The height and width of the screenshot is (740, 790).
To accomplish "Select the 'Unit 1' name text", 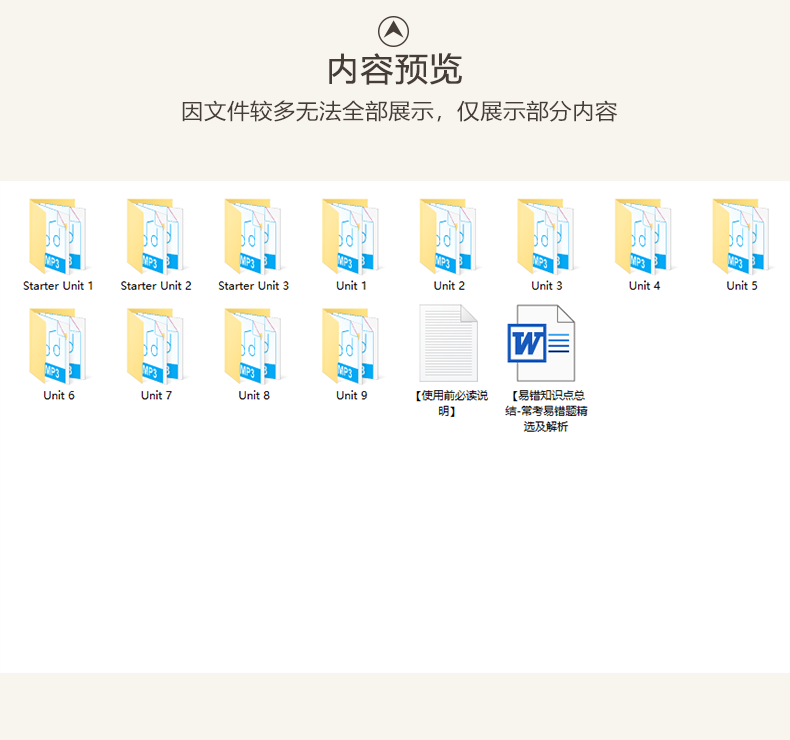I will [351, 286].
